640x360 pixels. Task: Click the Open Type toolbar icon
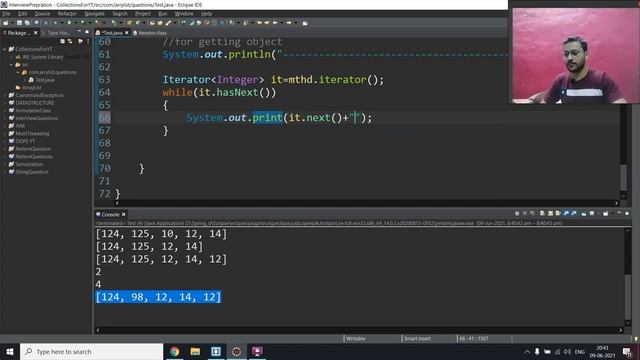(x=152, y=23)
